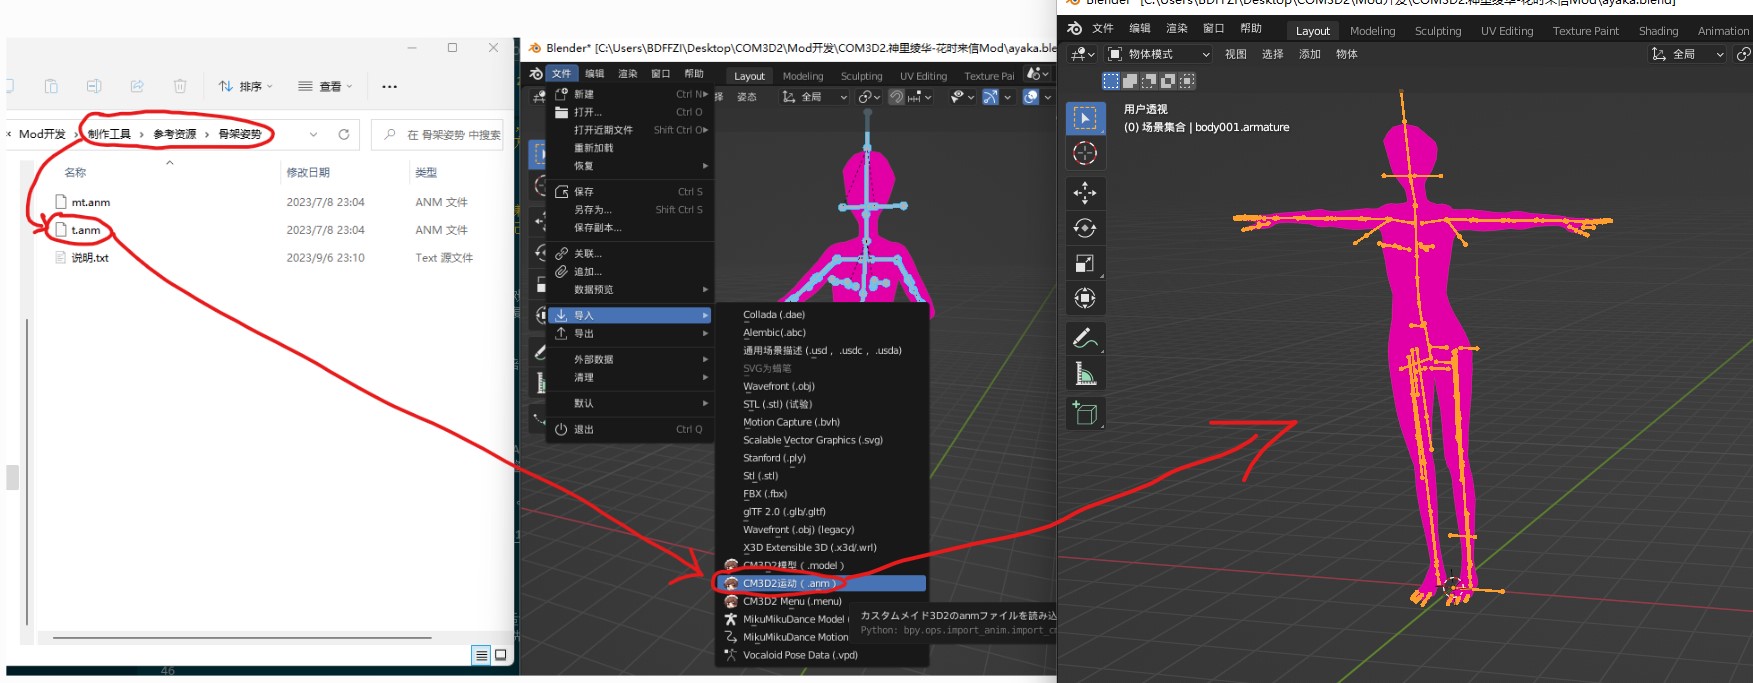1753x683 pixels.
Task: Switch to the Sculpting workspace tab
Action: [1438, 31]
